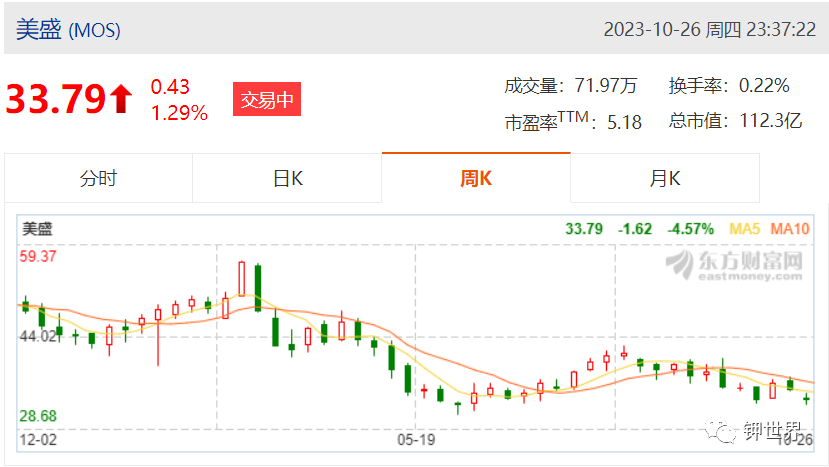Click the 美盛 (MOS) stock title
Viewport: 829px width, 467px height.
pos(68,29)
